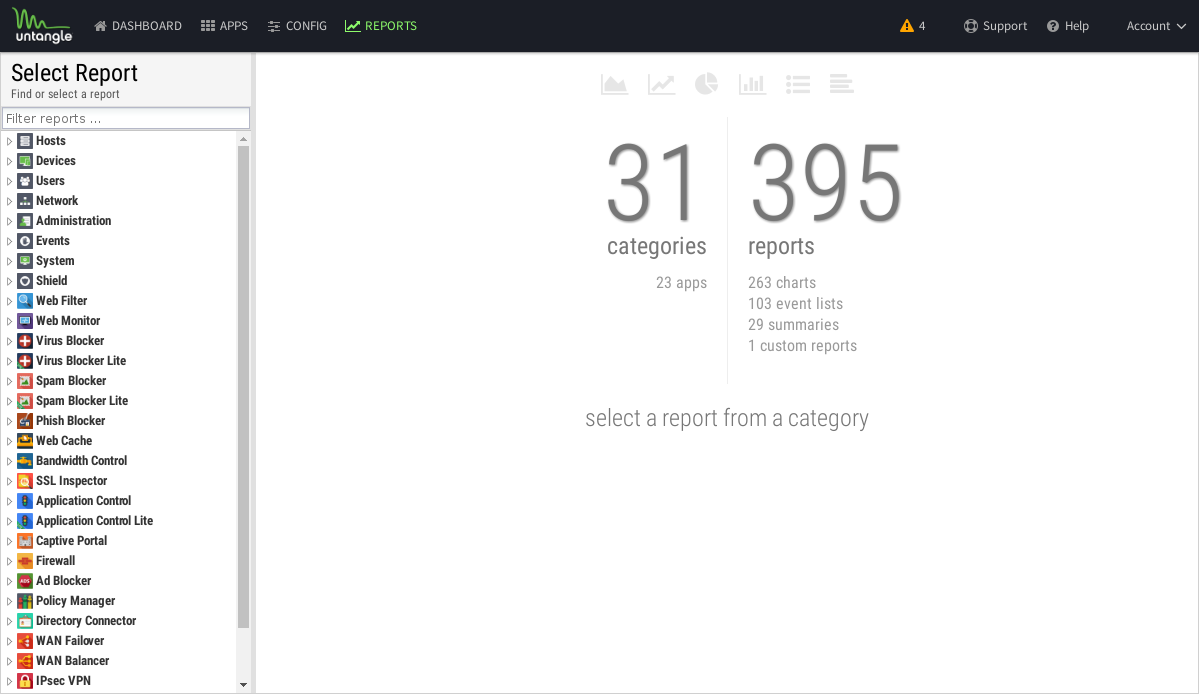1199x694 pixels.
Task: Click the Directory Connector icon
Action: point(25,621)
